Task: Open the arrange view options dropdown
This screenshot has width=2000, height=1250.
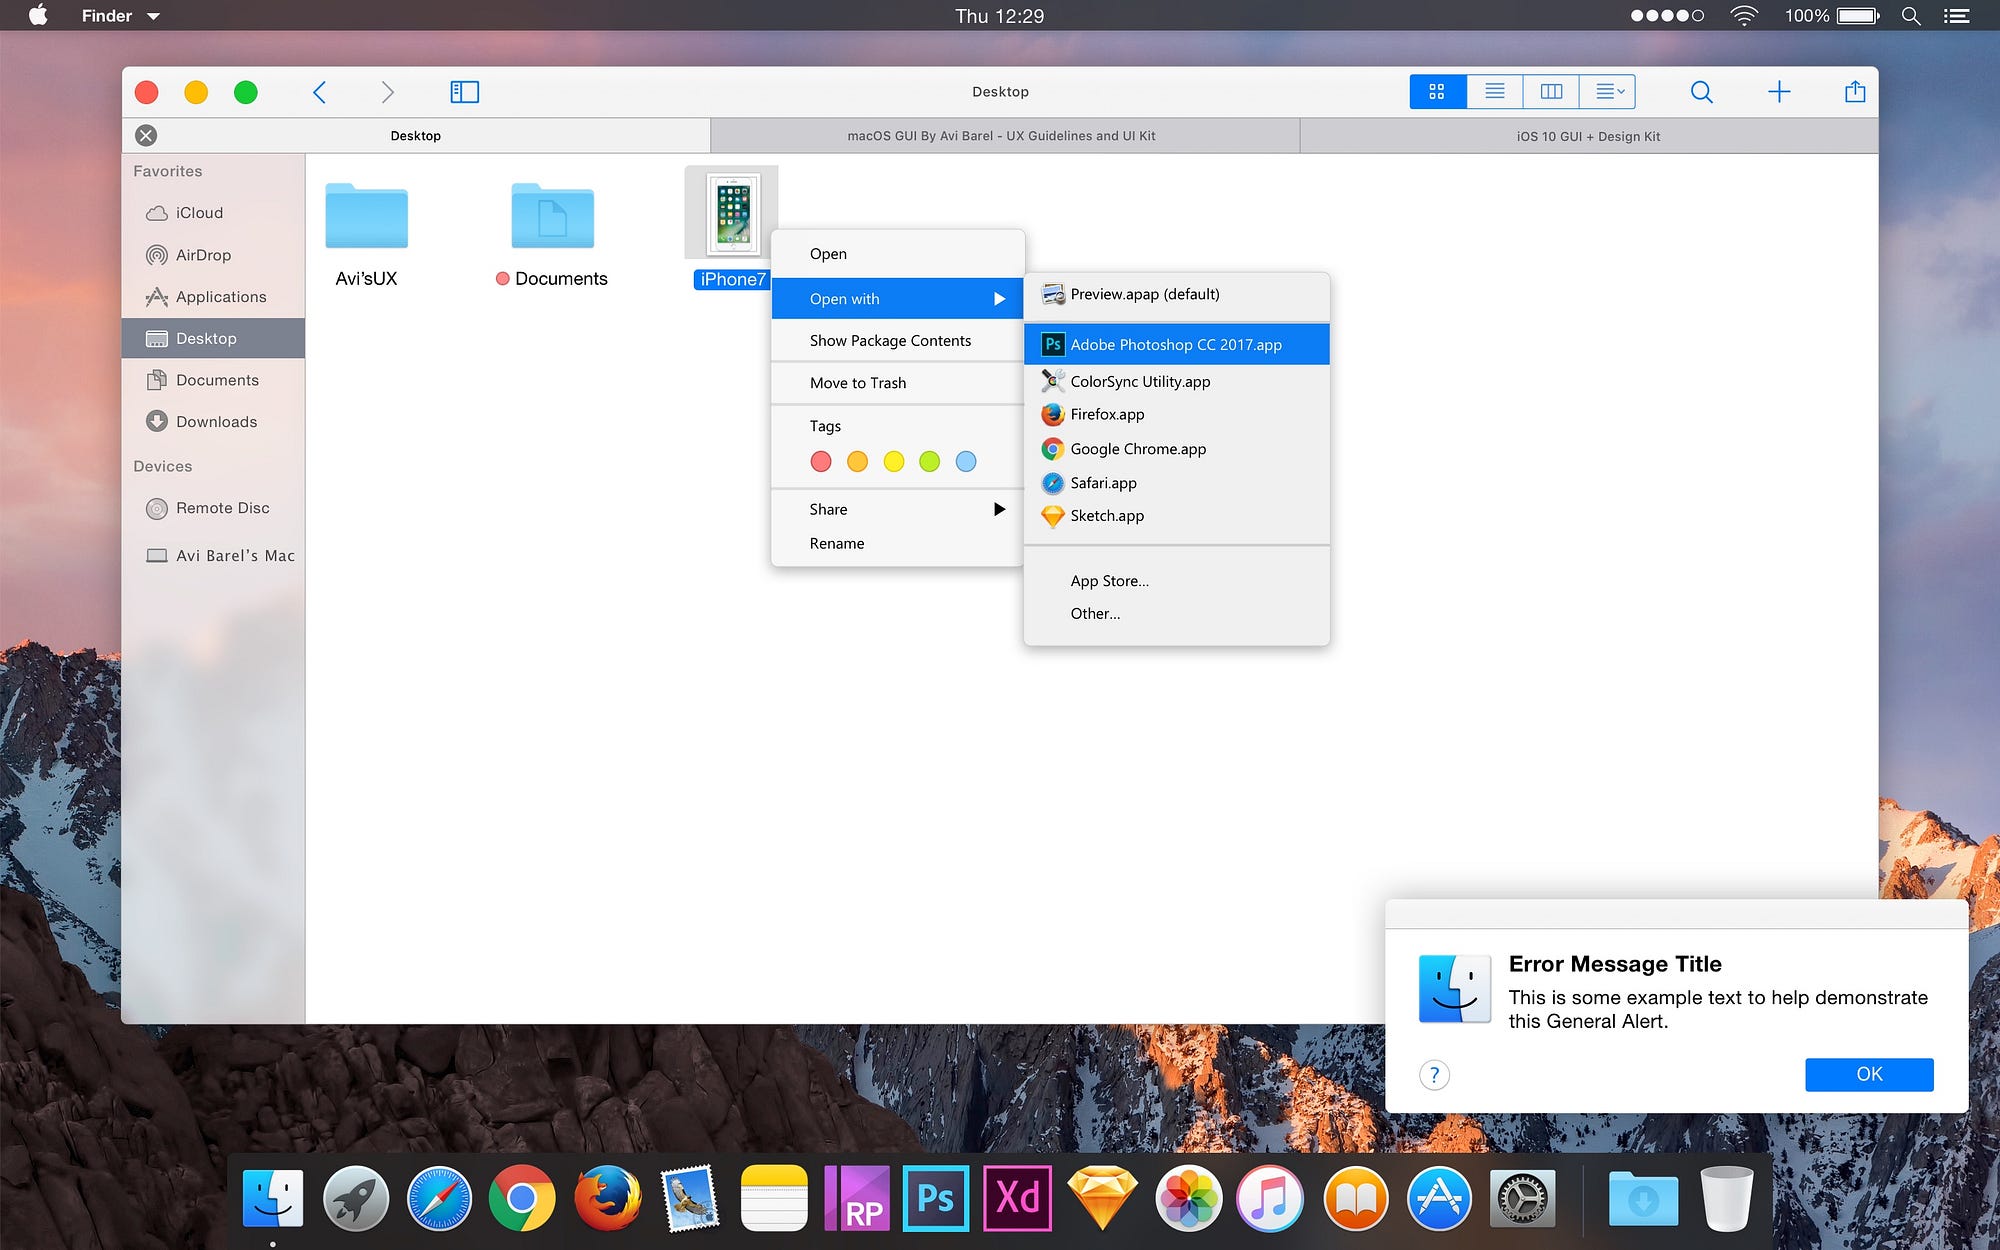Action: 1608,92
